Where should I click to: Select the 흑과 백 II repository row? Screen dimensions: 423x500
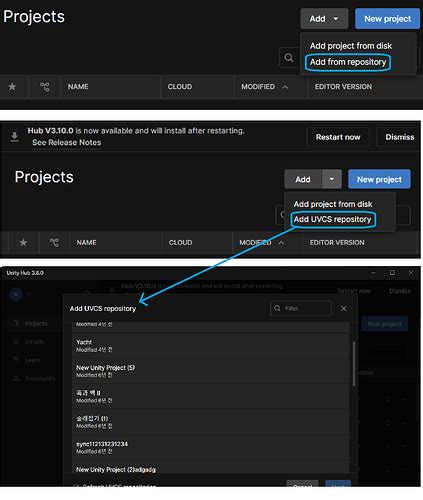point(210,397)
